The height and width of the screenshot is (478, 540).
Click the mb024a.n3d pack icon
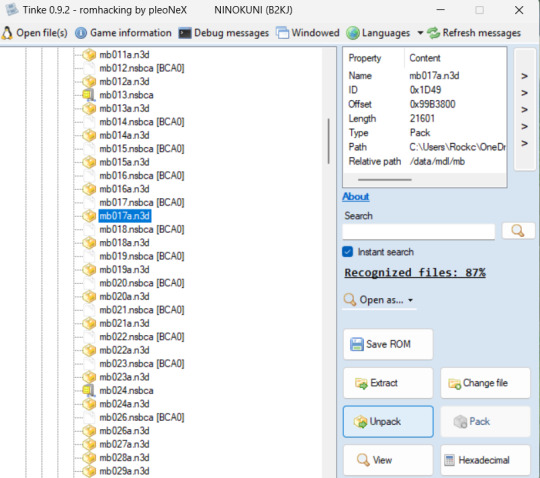click(89, 404)
